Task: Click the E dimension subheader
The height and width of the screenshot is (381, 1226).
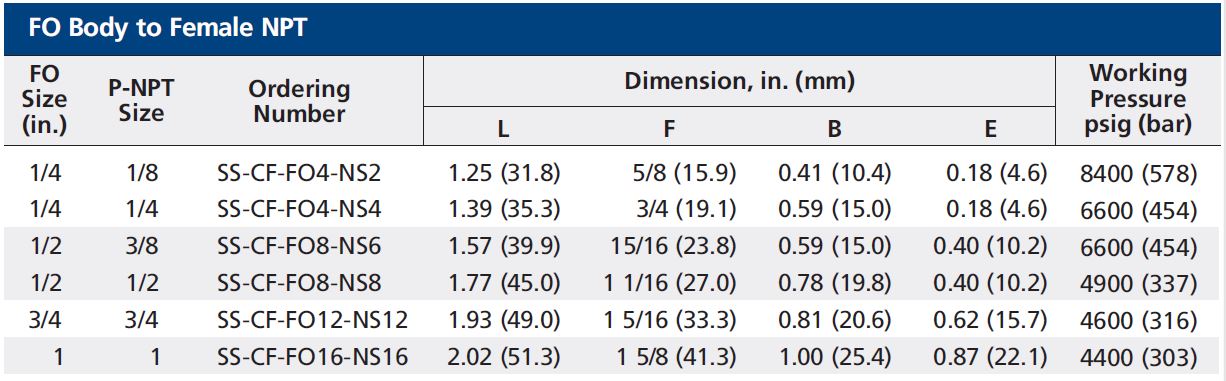Action: click(990, 128)
